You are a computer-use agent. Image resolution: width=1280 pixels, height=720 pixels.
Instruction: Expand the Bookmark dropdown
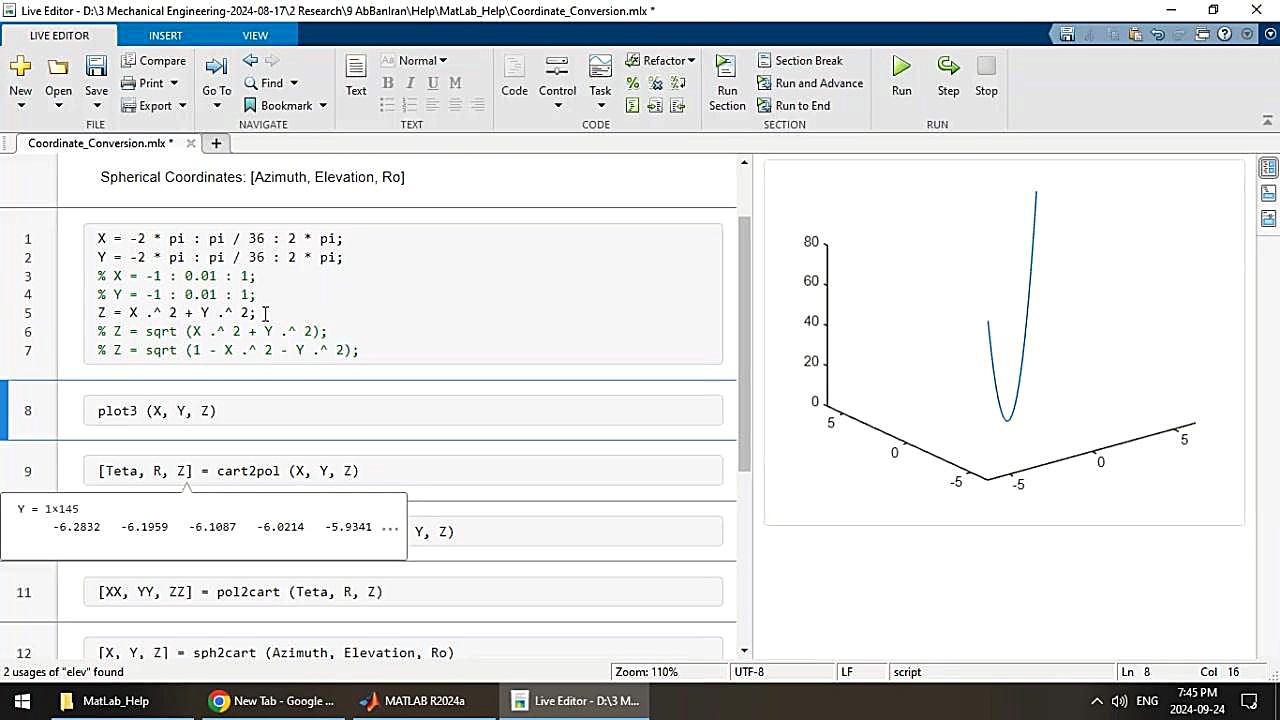323,106
